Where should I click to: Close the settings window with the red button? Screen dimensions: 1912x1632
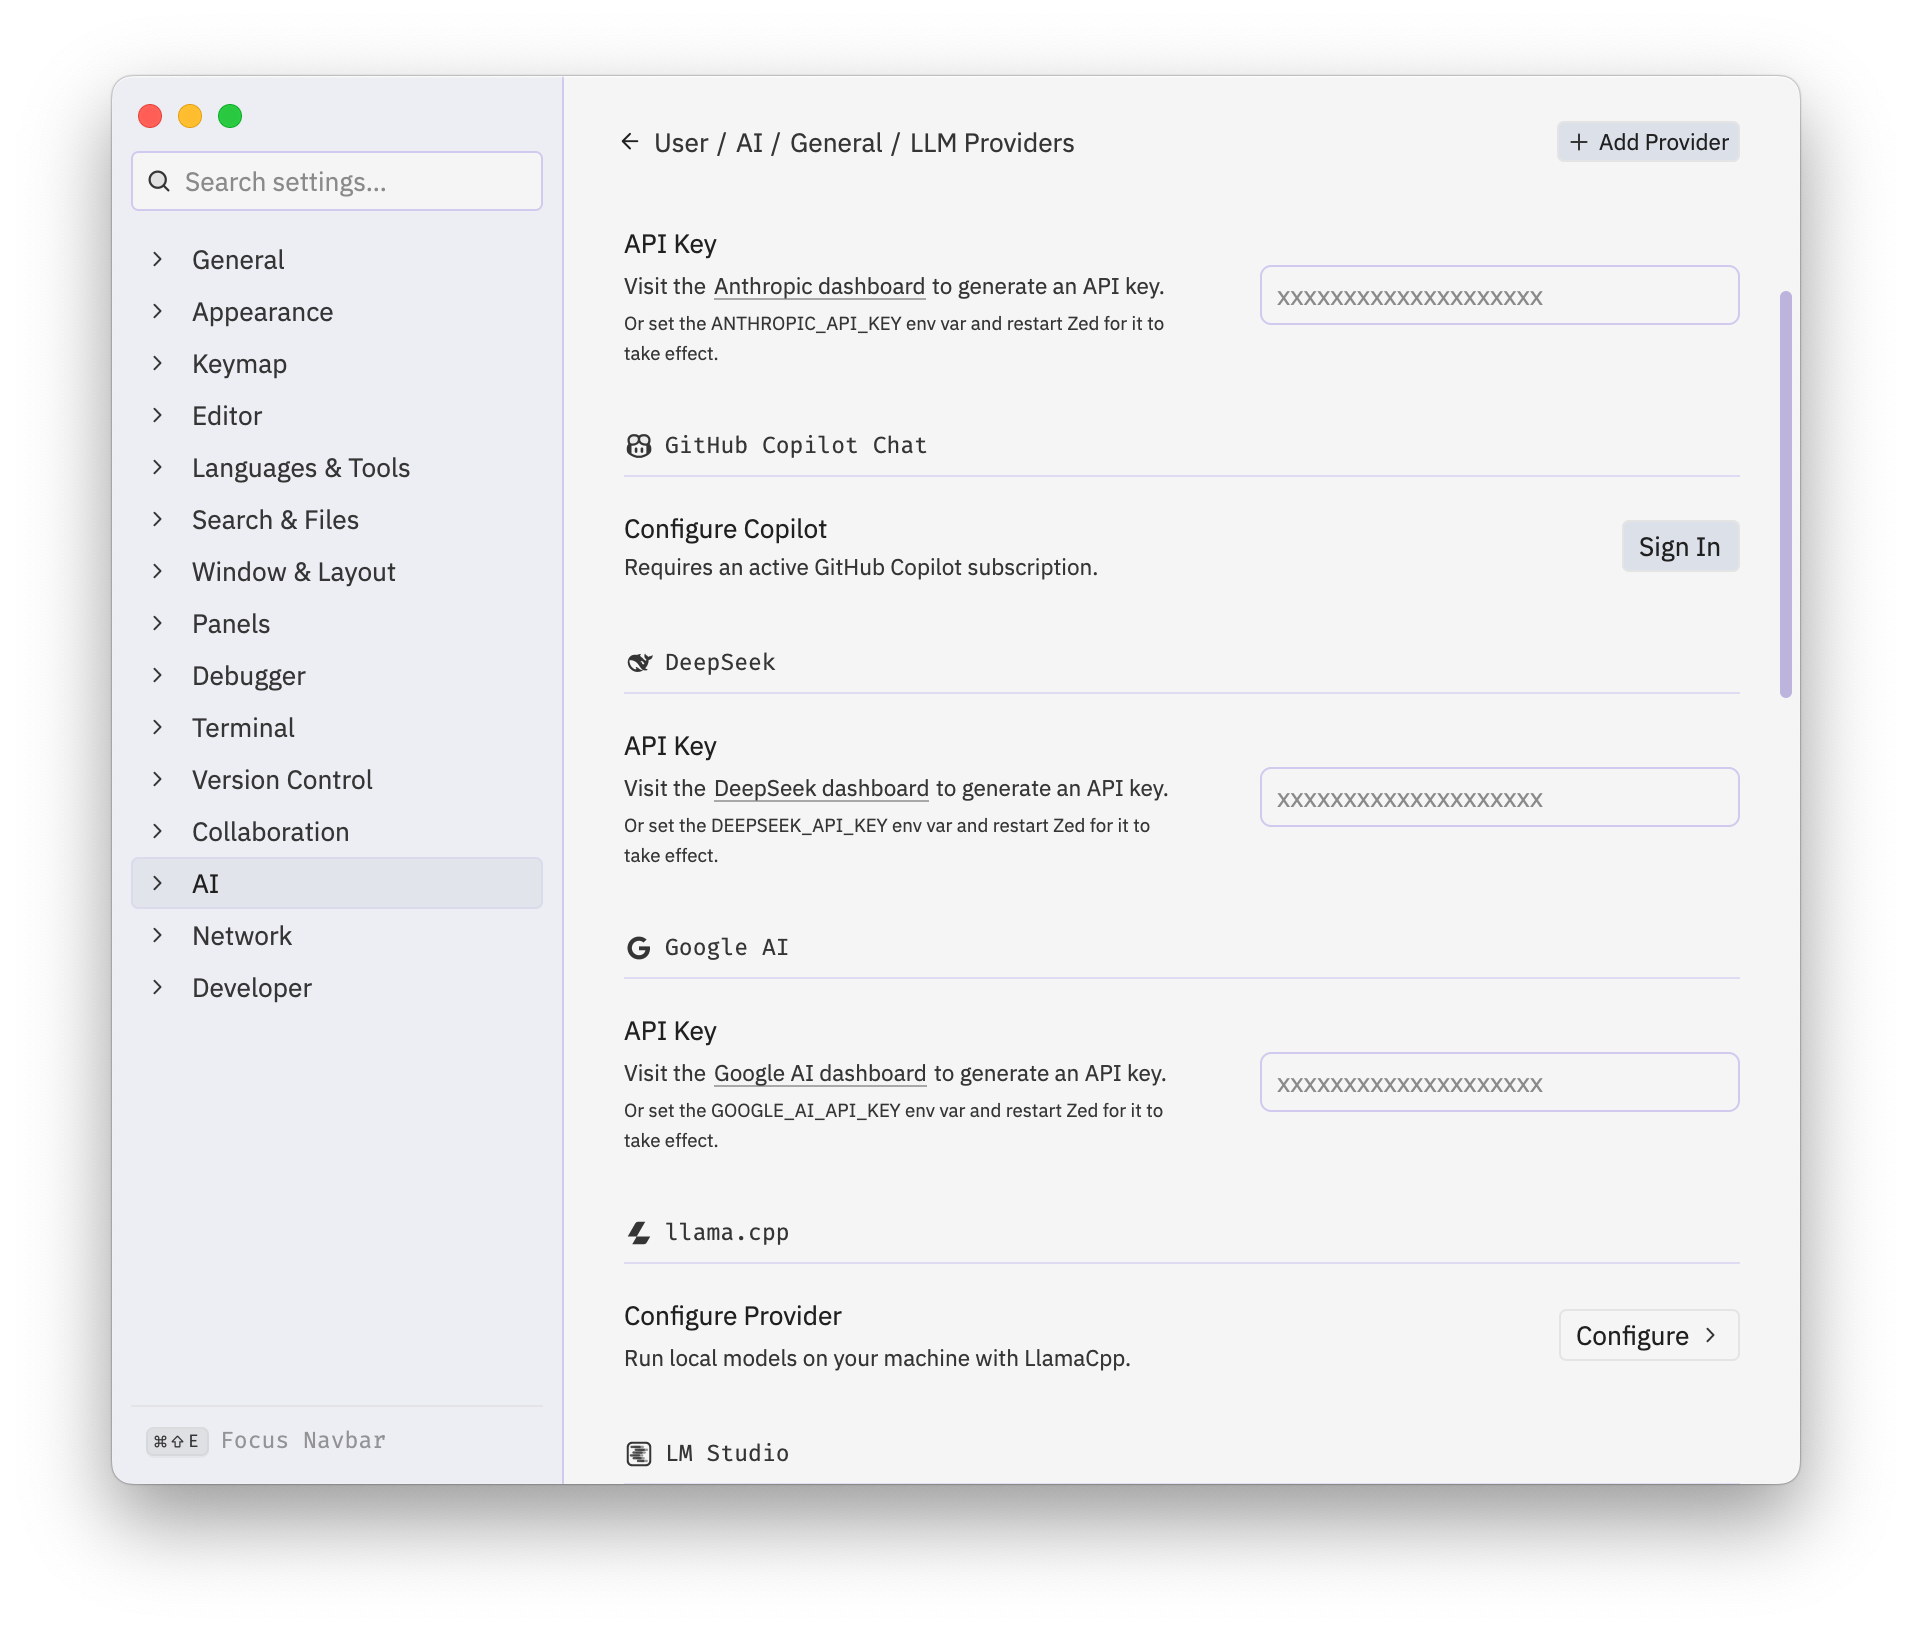[x=150, y=116]
